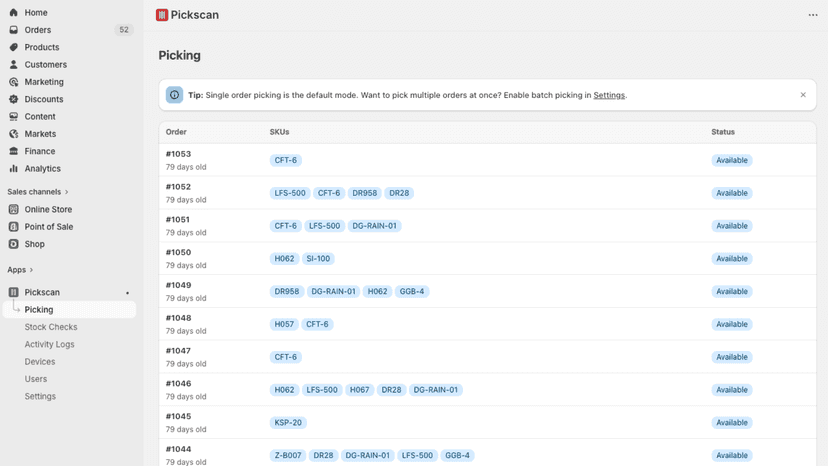Click the DG-RAIN-01 tag in order #1051
The image size is (828, 466).
point(374,226)
